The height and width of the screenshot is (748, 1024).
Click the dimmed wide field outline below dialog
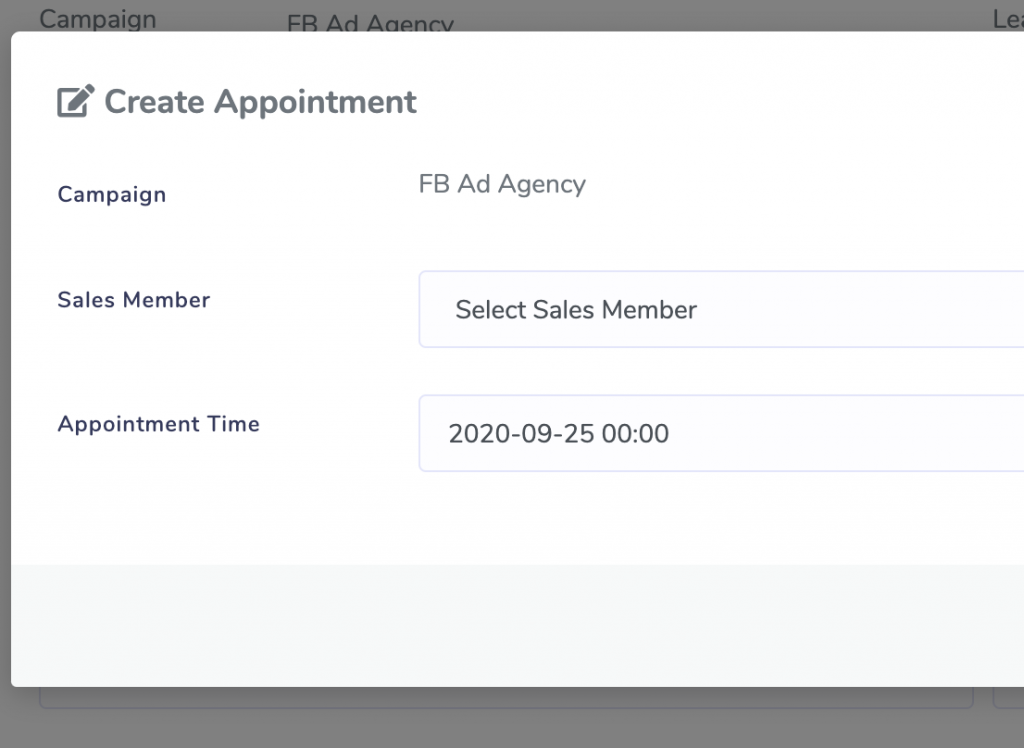[500, 699]
